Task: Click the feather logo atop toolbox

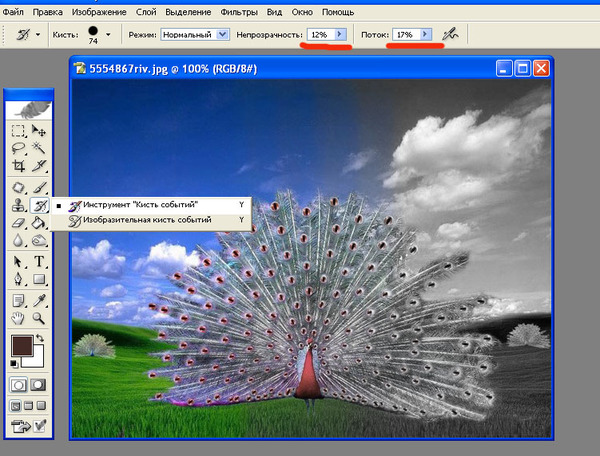Action: 29,110
